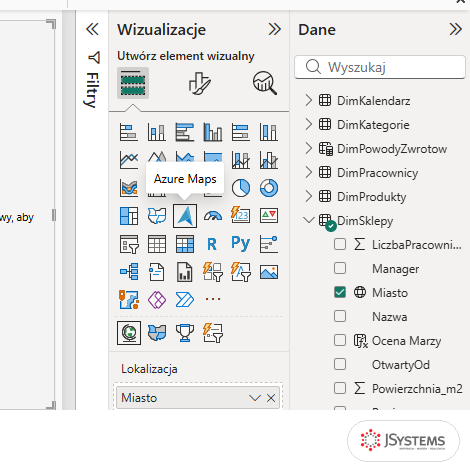Select the Python visual

coord(241,244)
